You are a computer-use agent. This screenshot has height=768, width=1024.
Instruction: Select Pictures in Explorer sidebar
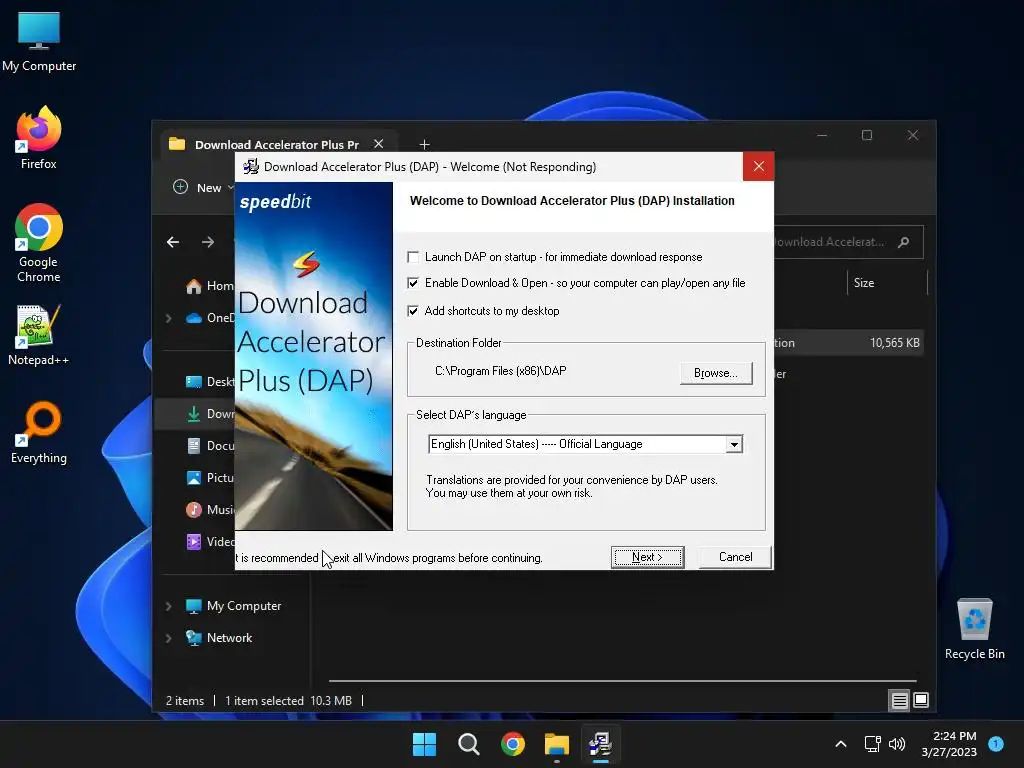point(209,477)
